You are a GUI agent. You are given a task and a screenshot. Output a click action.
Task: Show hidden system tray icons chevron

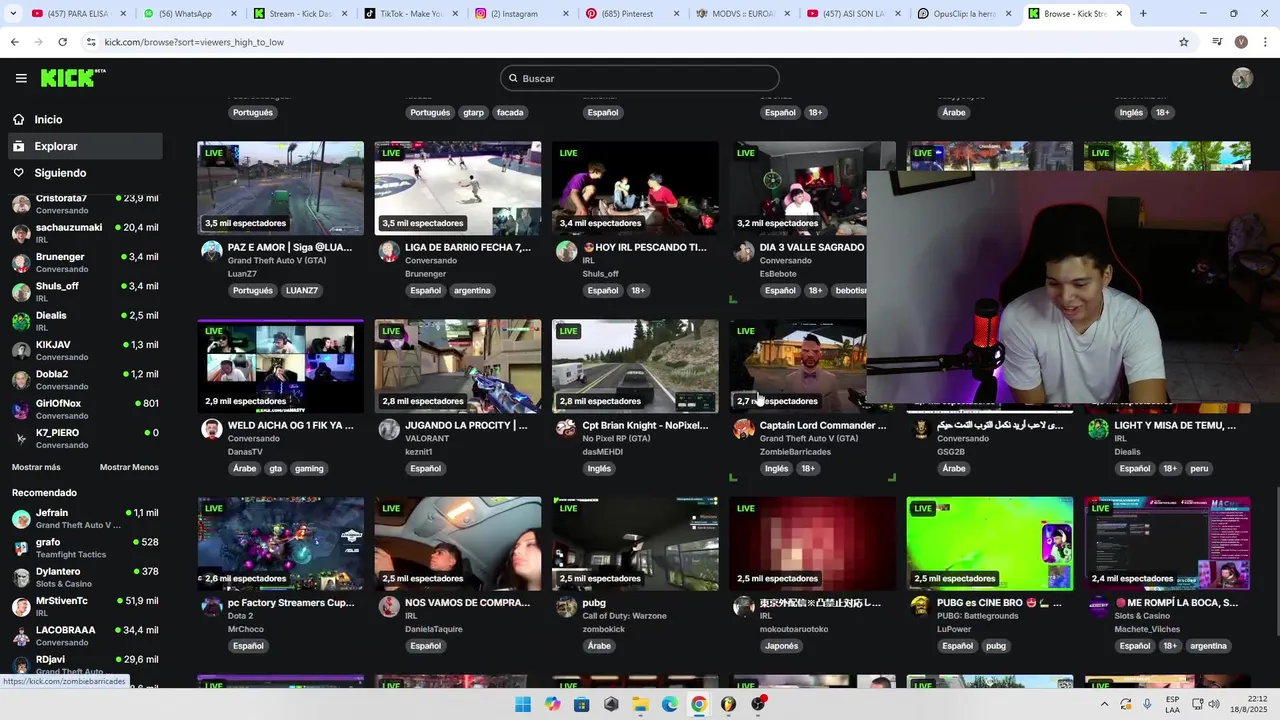[x=1104, y=704]
